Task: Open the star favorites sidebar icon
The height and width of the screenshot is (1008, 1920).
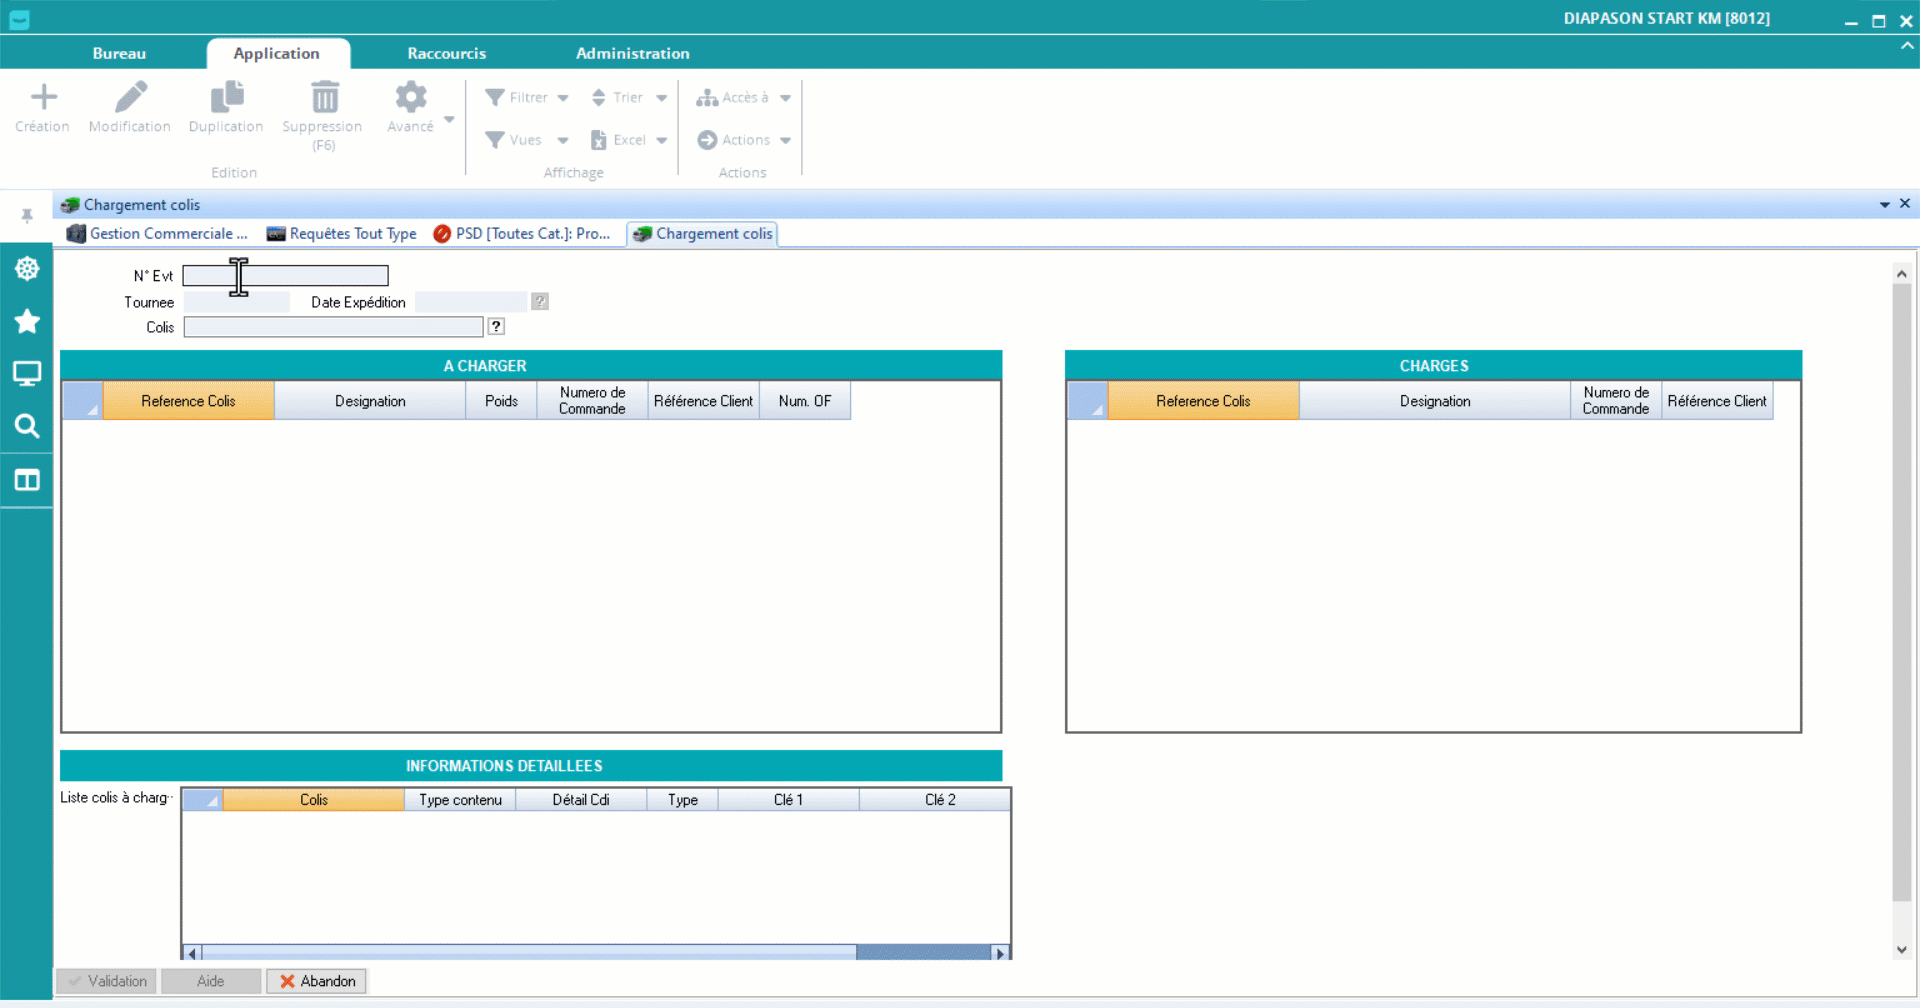Action: click(27, 321)
